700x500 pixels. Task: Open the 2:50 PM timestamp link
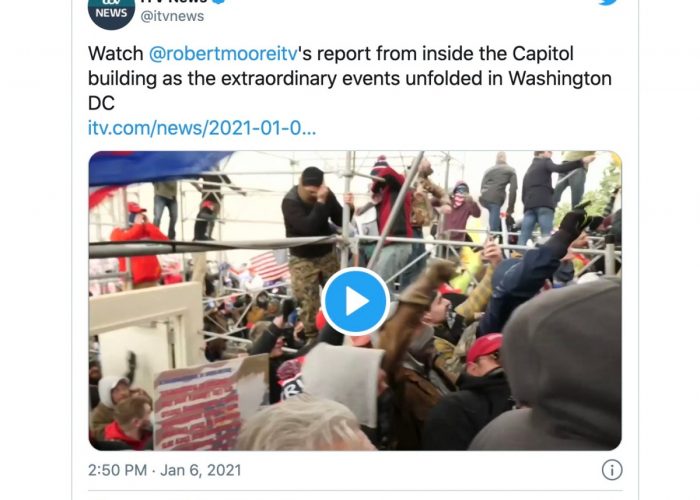pos(117,470)
